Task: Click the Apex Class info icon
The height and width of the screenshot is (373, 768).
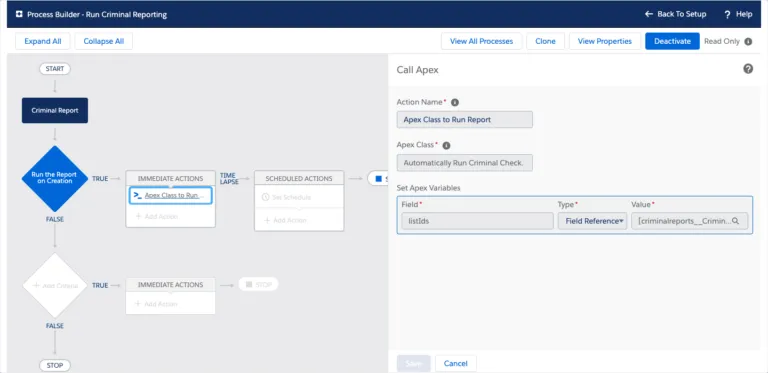Action: coord(446,145)
